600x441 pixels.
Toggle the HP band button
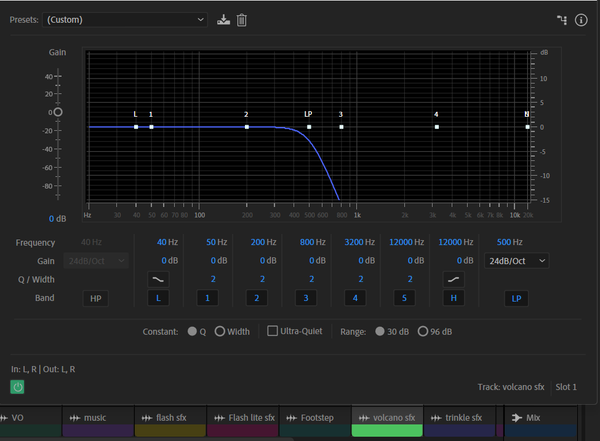96,298
